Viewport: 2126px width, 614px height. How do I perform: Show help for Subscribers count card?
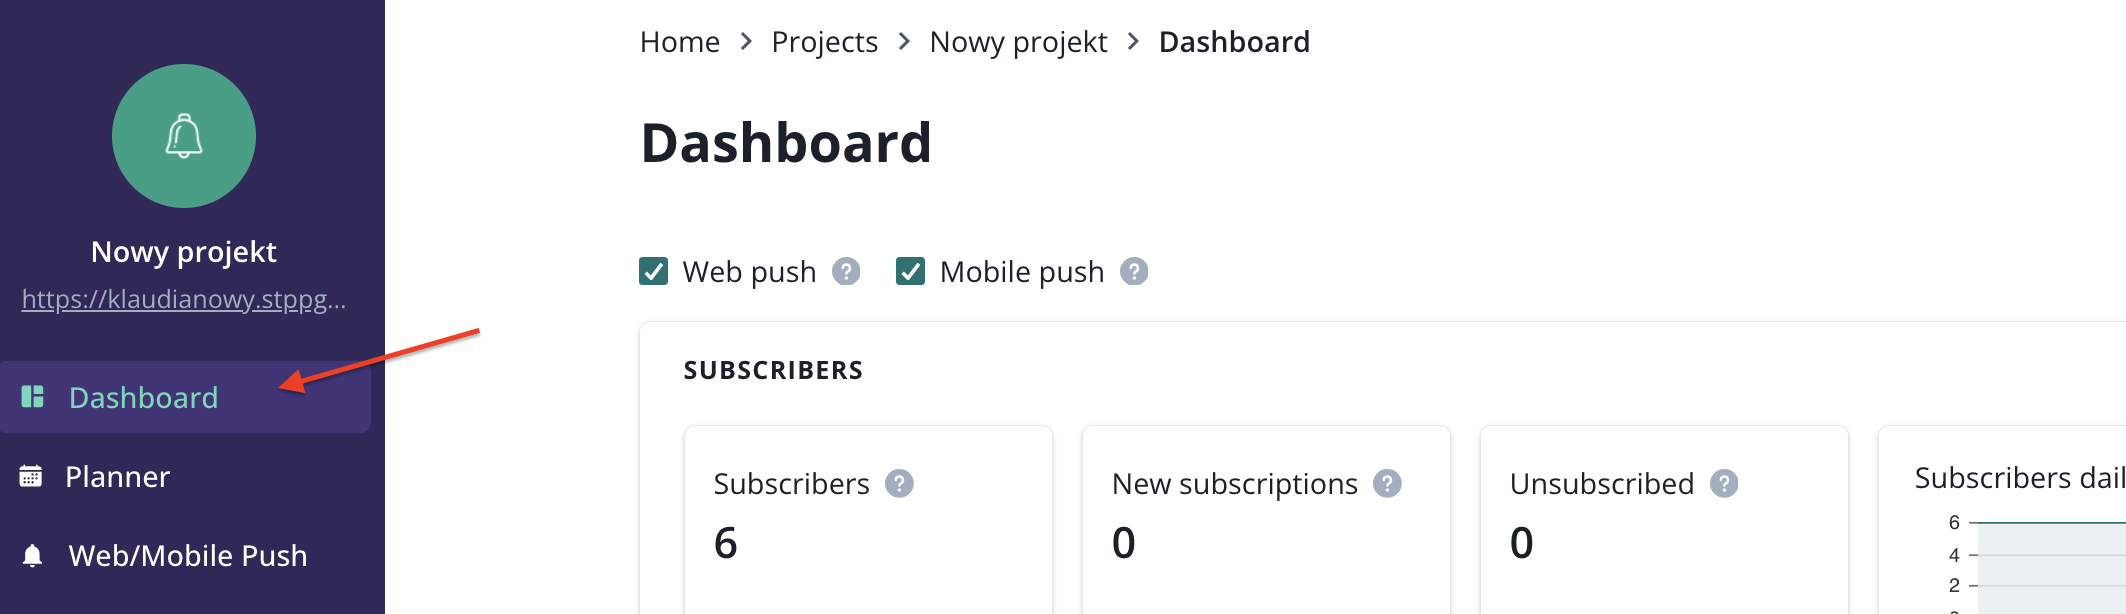(900, 484)
